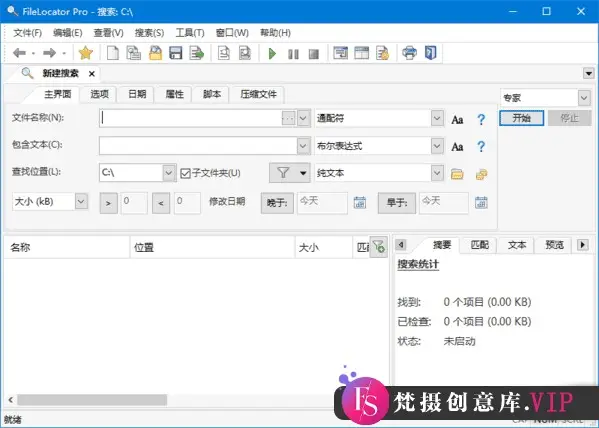
Task: Toggle the less-than size filter button
Action: 161,203
